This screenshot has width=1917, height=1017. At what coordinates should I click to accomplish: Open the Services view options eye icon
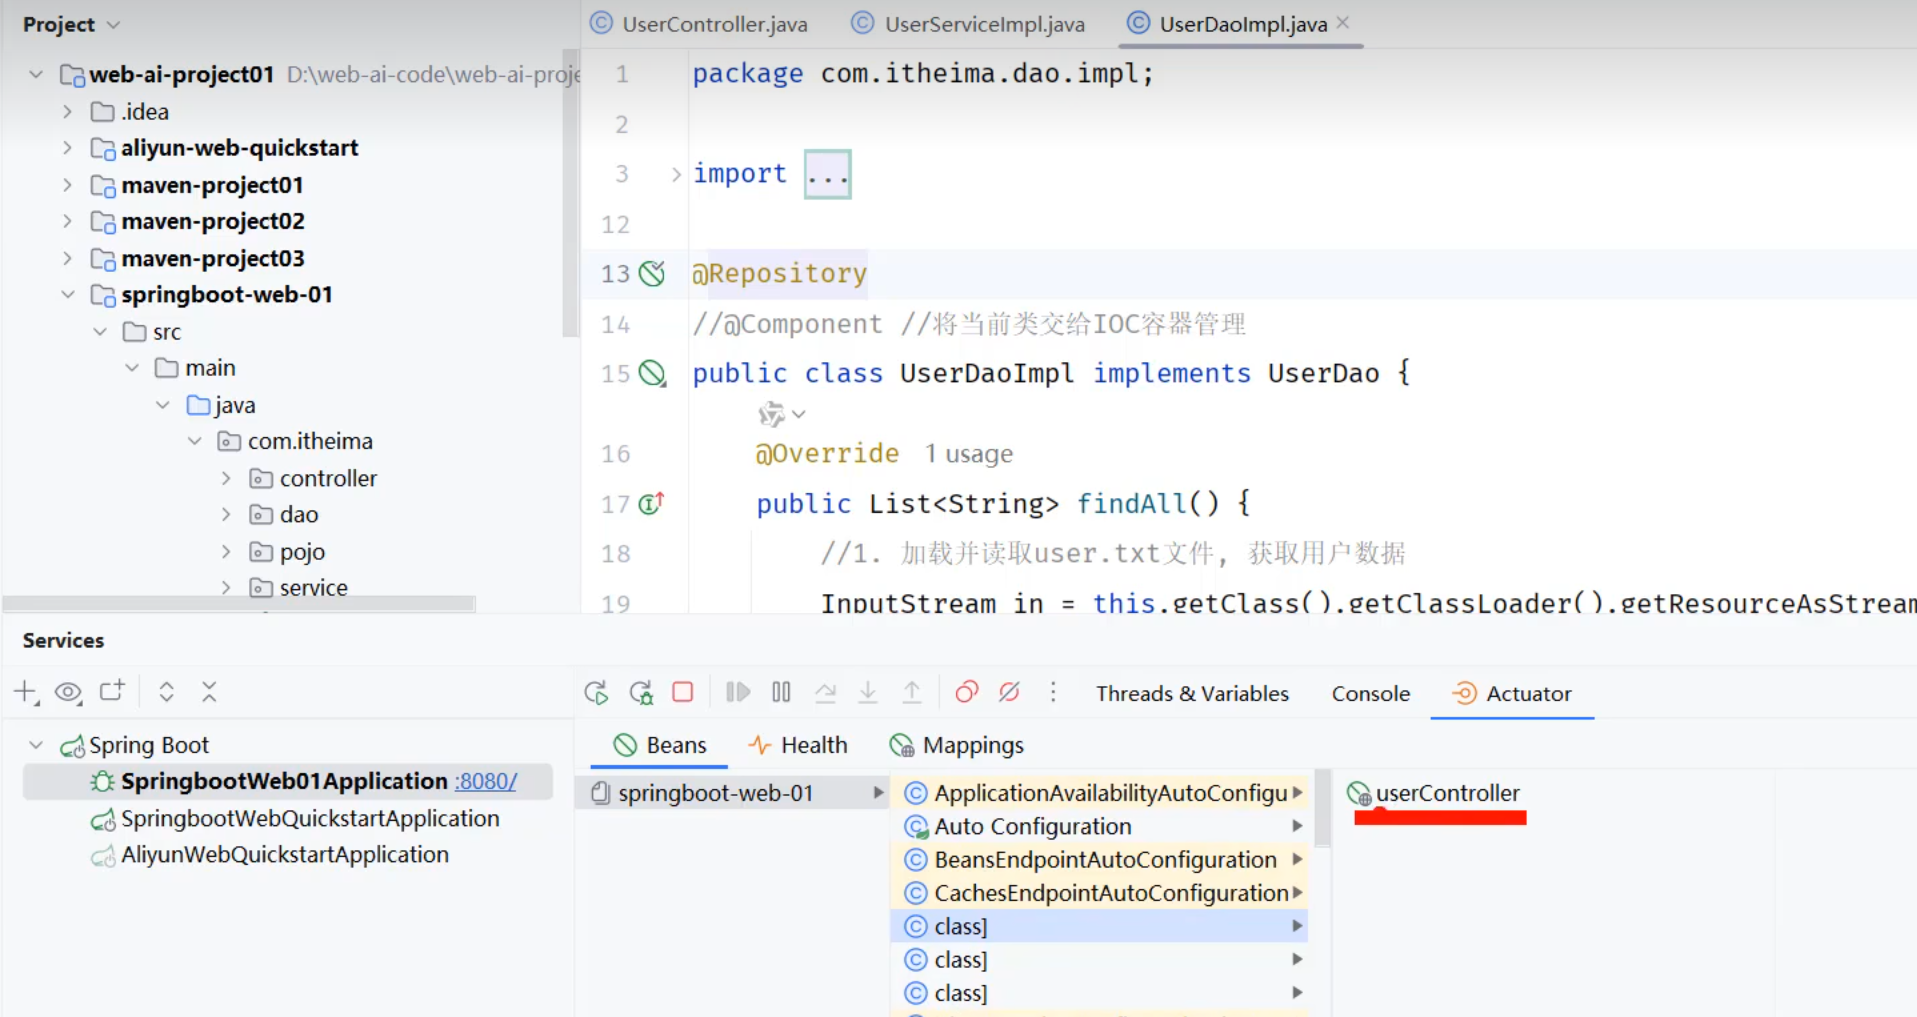68,692
